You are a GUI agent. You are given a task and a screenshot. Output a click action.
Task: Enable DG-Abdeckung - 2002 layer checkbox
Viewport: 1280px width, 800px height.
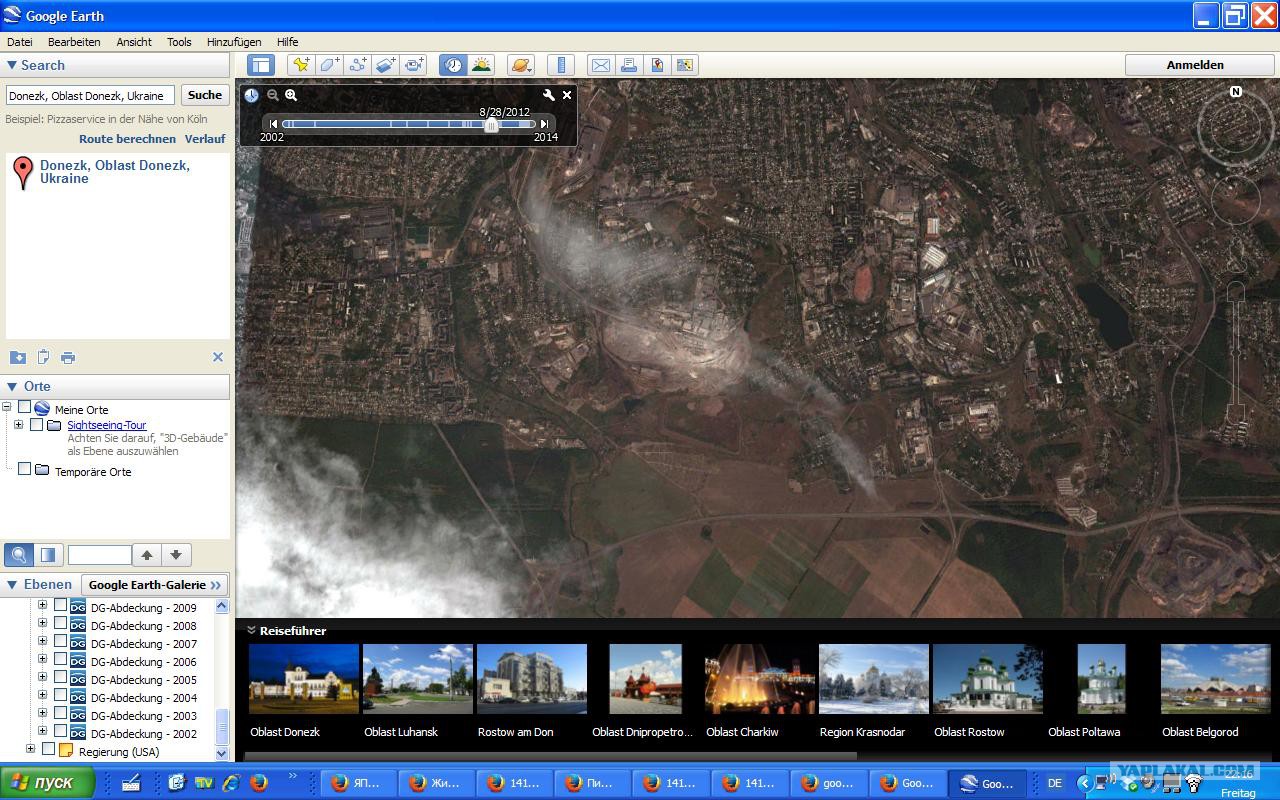click(x=60, y=731)
